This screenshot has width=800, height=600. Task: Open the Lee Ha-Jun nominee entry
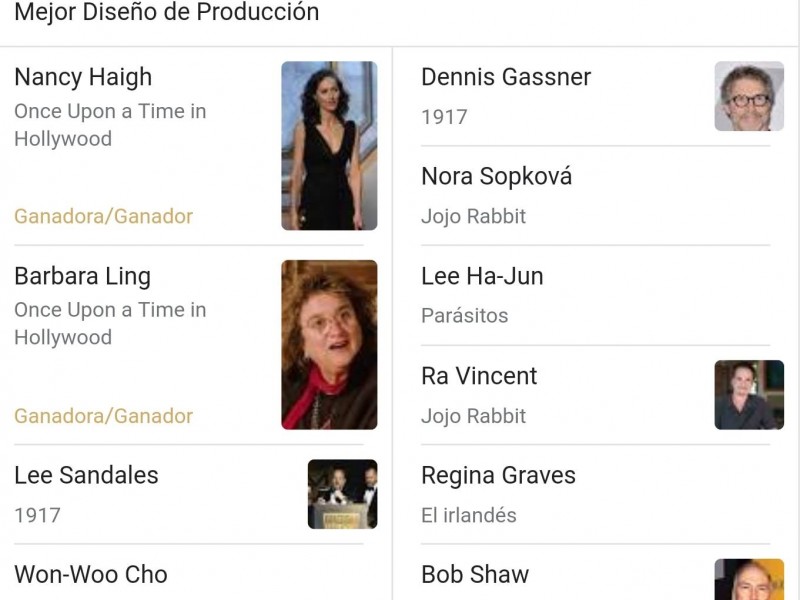482,276
